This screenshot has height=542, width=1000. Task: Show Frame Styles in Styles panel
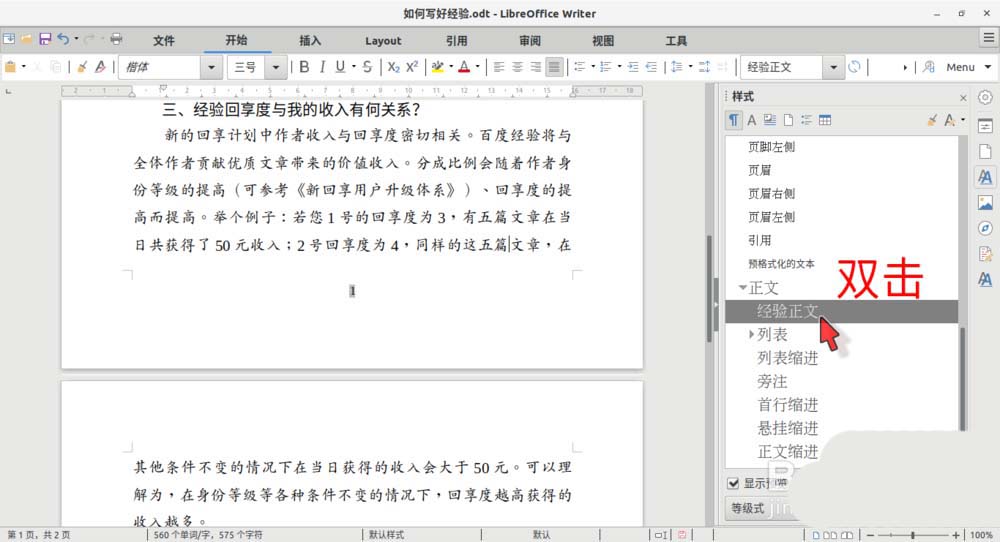pos(770,120)
